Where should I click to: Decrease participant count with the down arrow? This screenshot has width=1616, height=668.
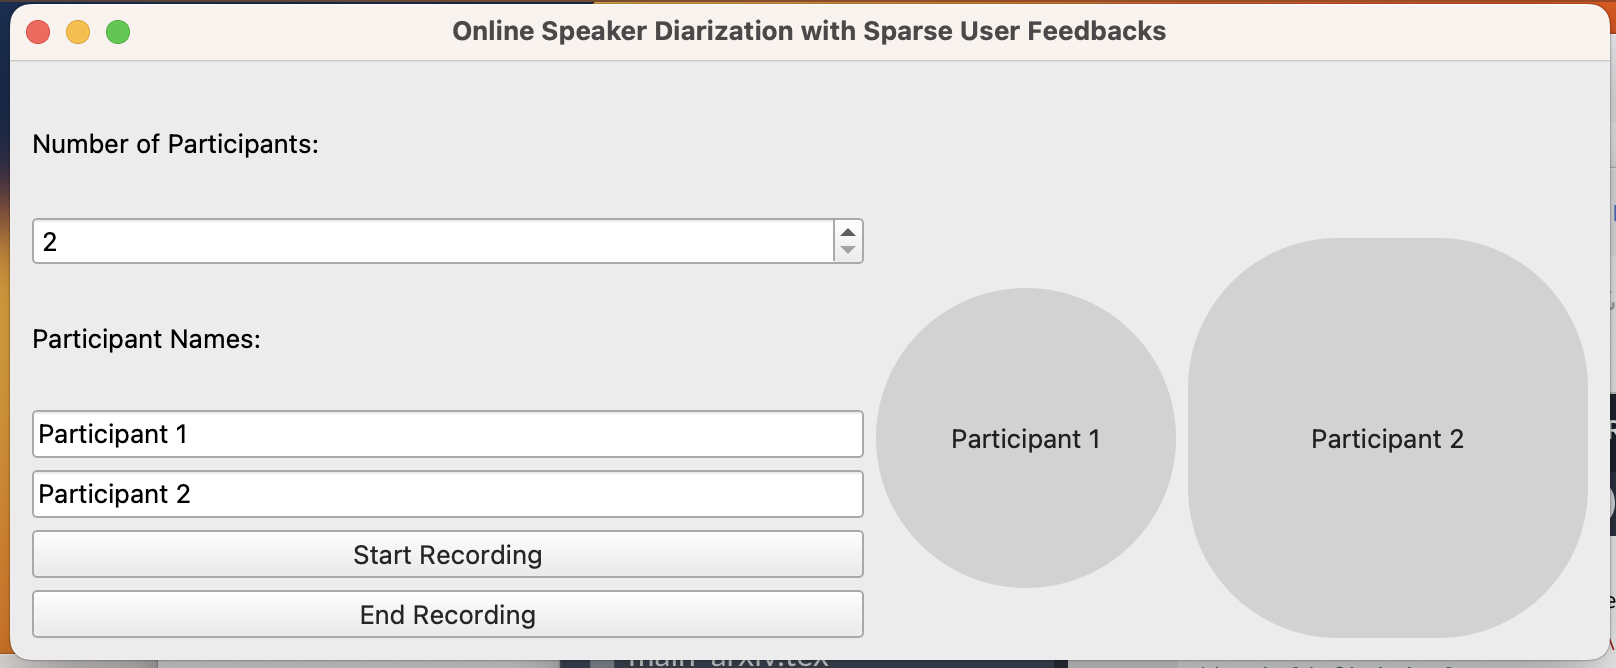pyautogui.click(x=848, y=250)
